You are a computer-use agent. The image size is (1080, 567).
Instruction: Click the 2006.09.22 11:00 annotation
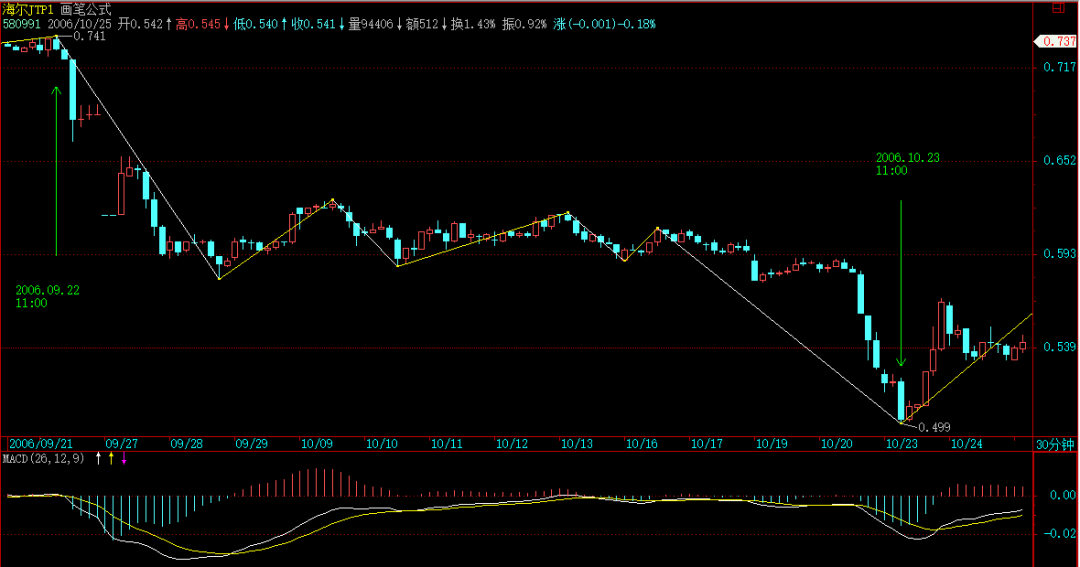(48, 297)
